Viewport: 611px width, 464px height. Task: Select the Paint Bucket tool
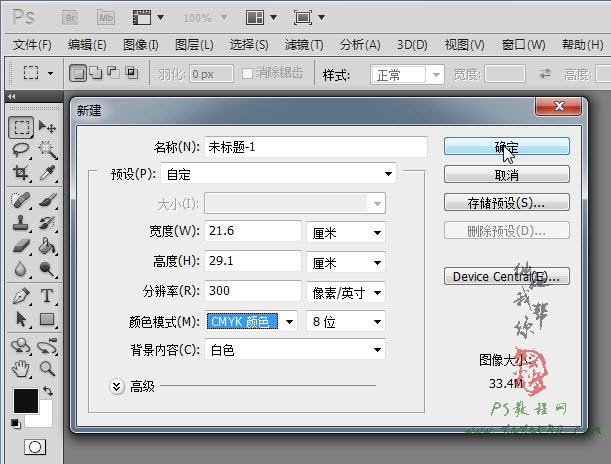(x=47, y=246)
